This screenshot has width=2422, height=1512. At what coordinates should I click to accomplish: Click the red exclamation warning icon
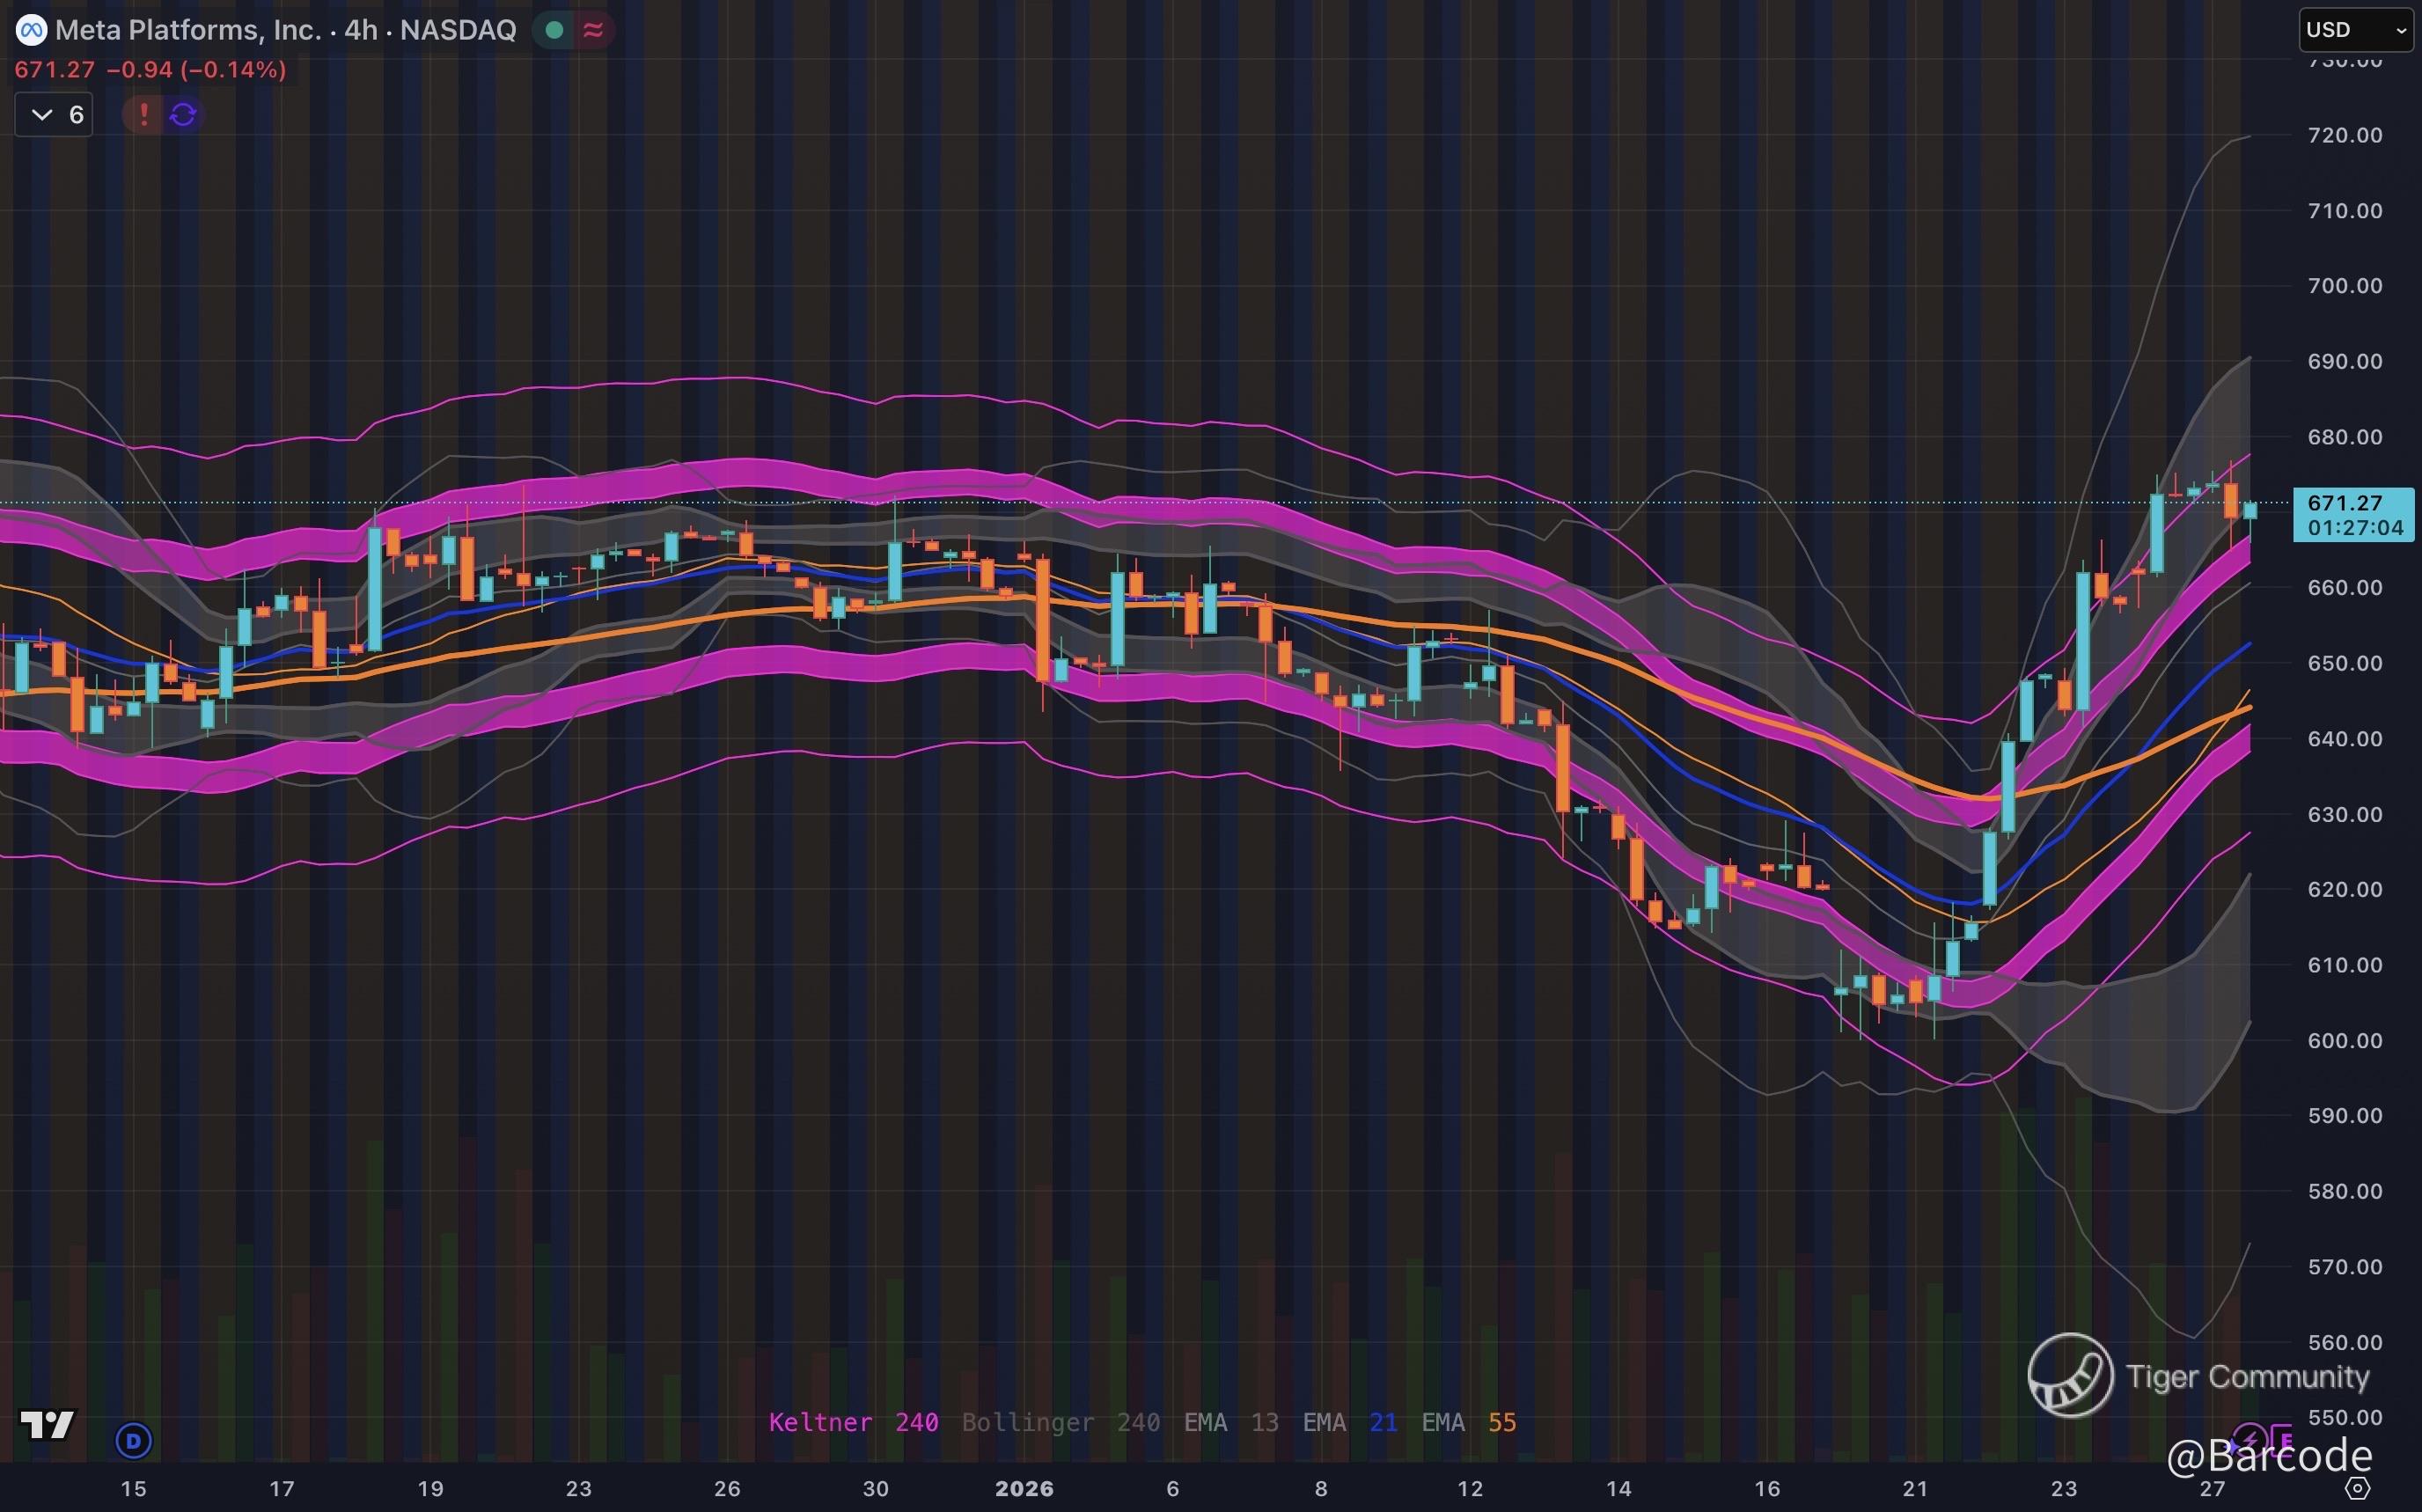[144, 115]
